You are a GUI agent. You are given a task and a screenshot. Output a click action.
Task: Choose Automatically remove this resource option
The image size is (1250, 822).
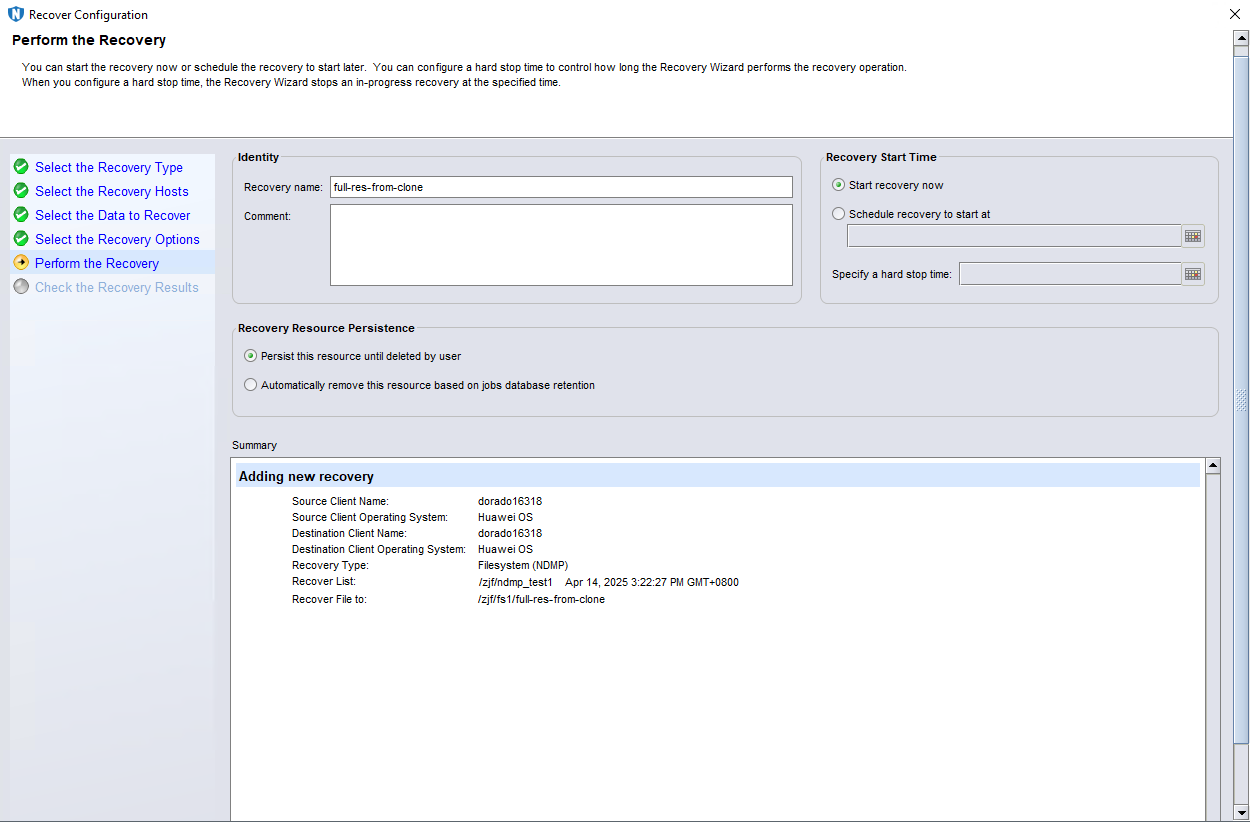coord(251,385)
